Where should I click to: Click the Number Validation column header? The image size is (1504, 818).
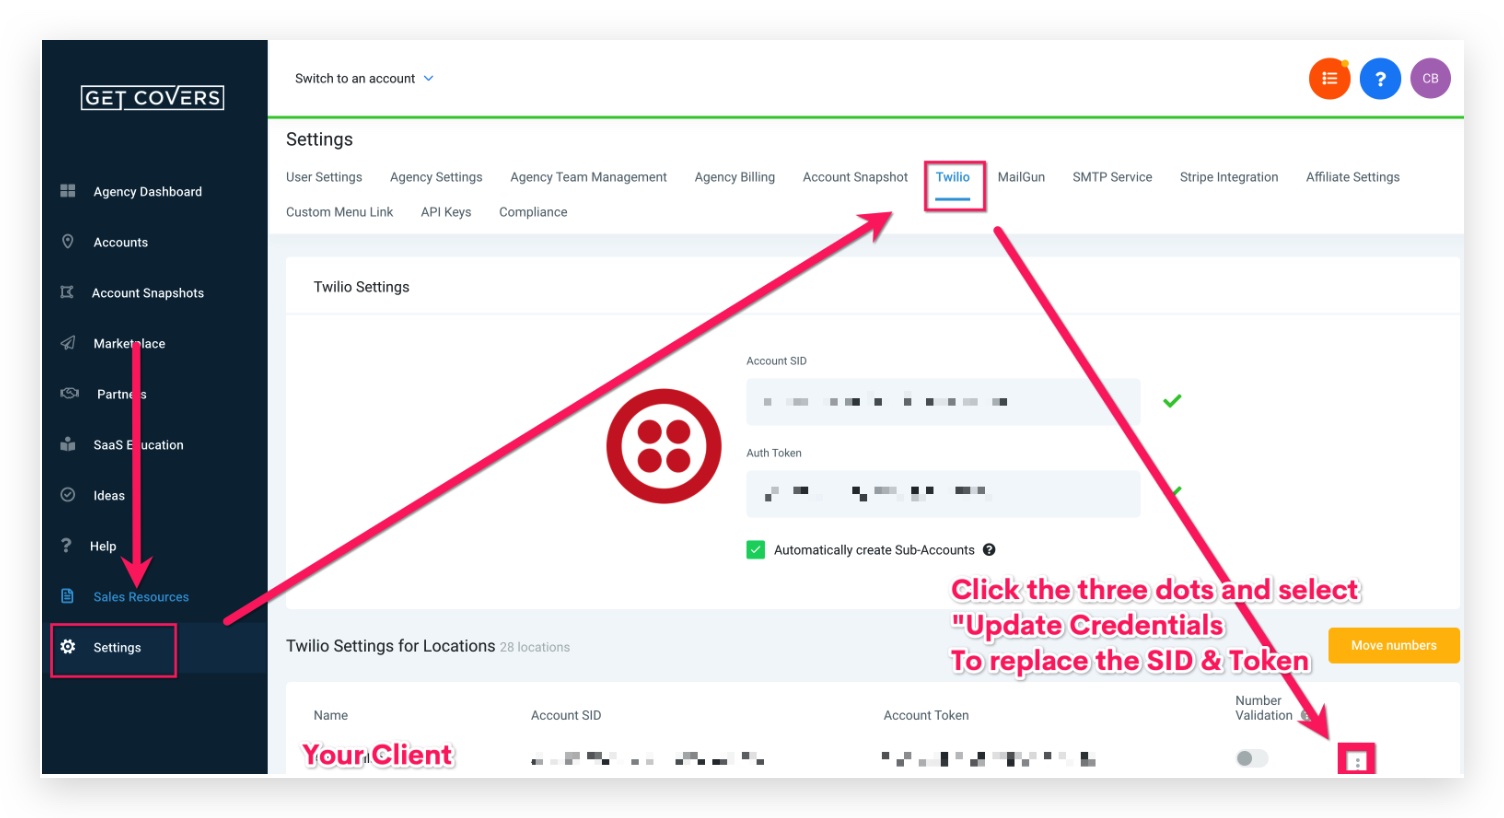point(1264,708)
